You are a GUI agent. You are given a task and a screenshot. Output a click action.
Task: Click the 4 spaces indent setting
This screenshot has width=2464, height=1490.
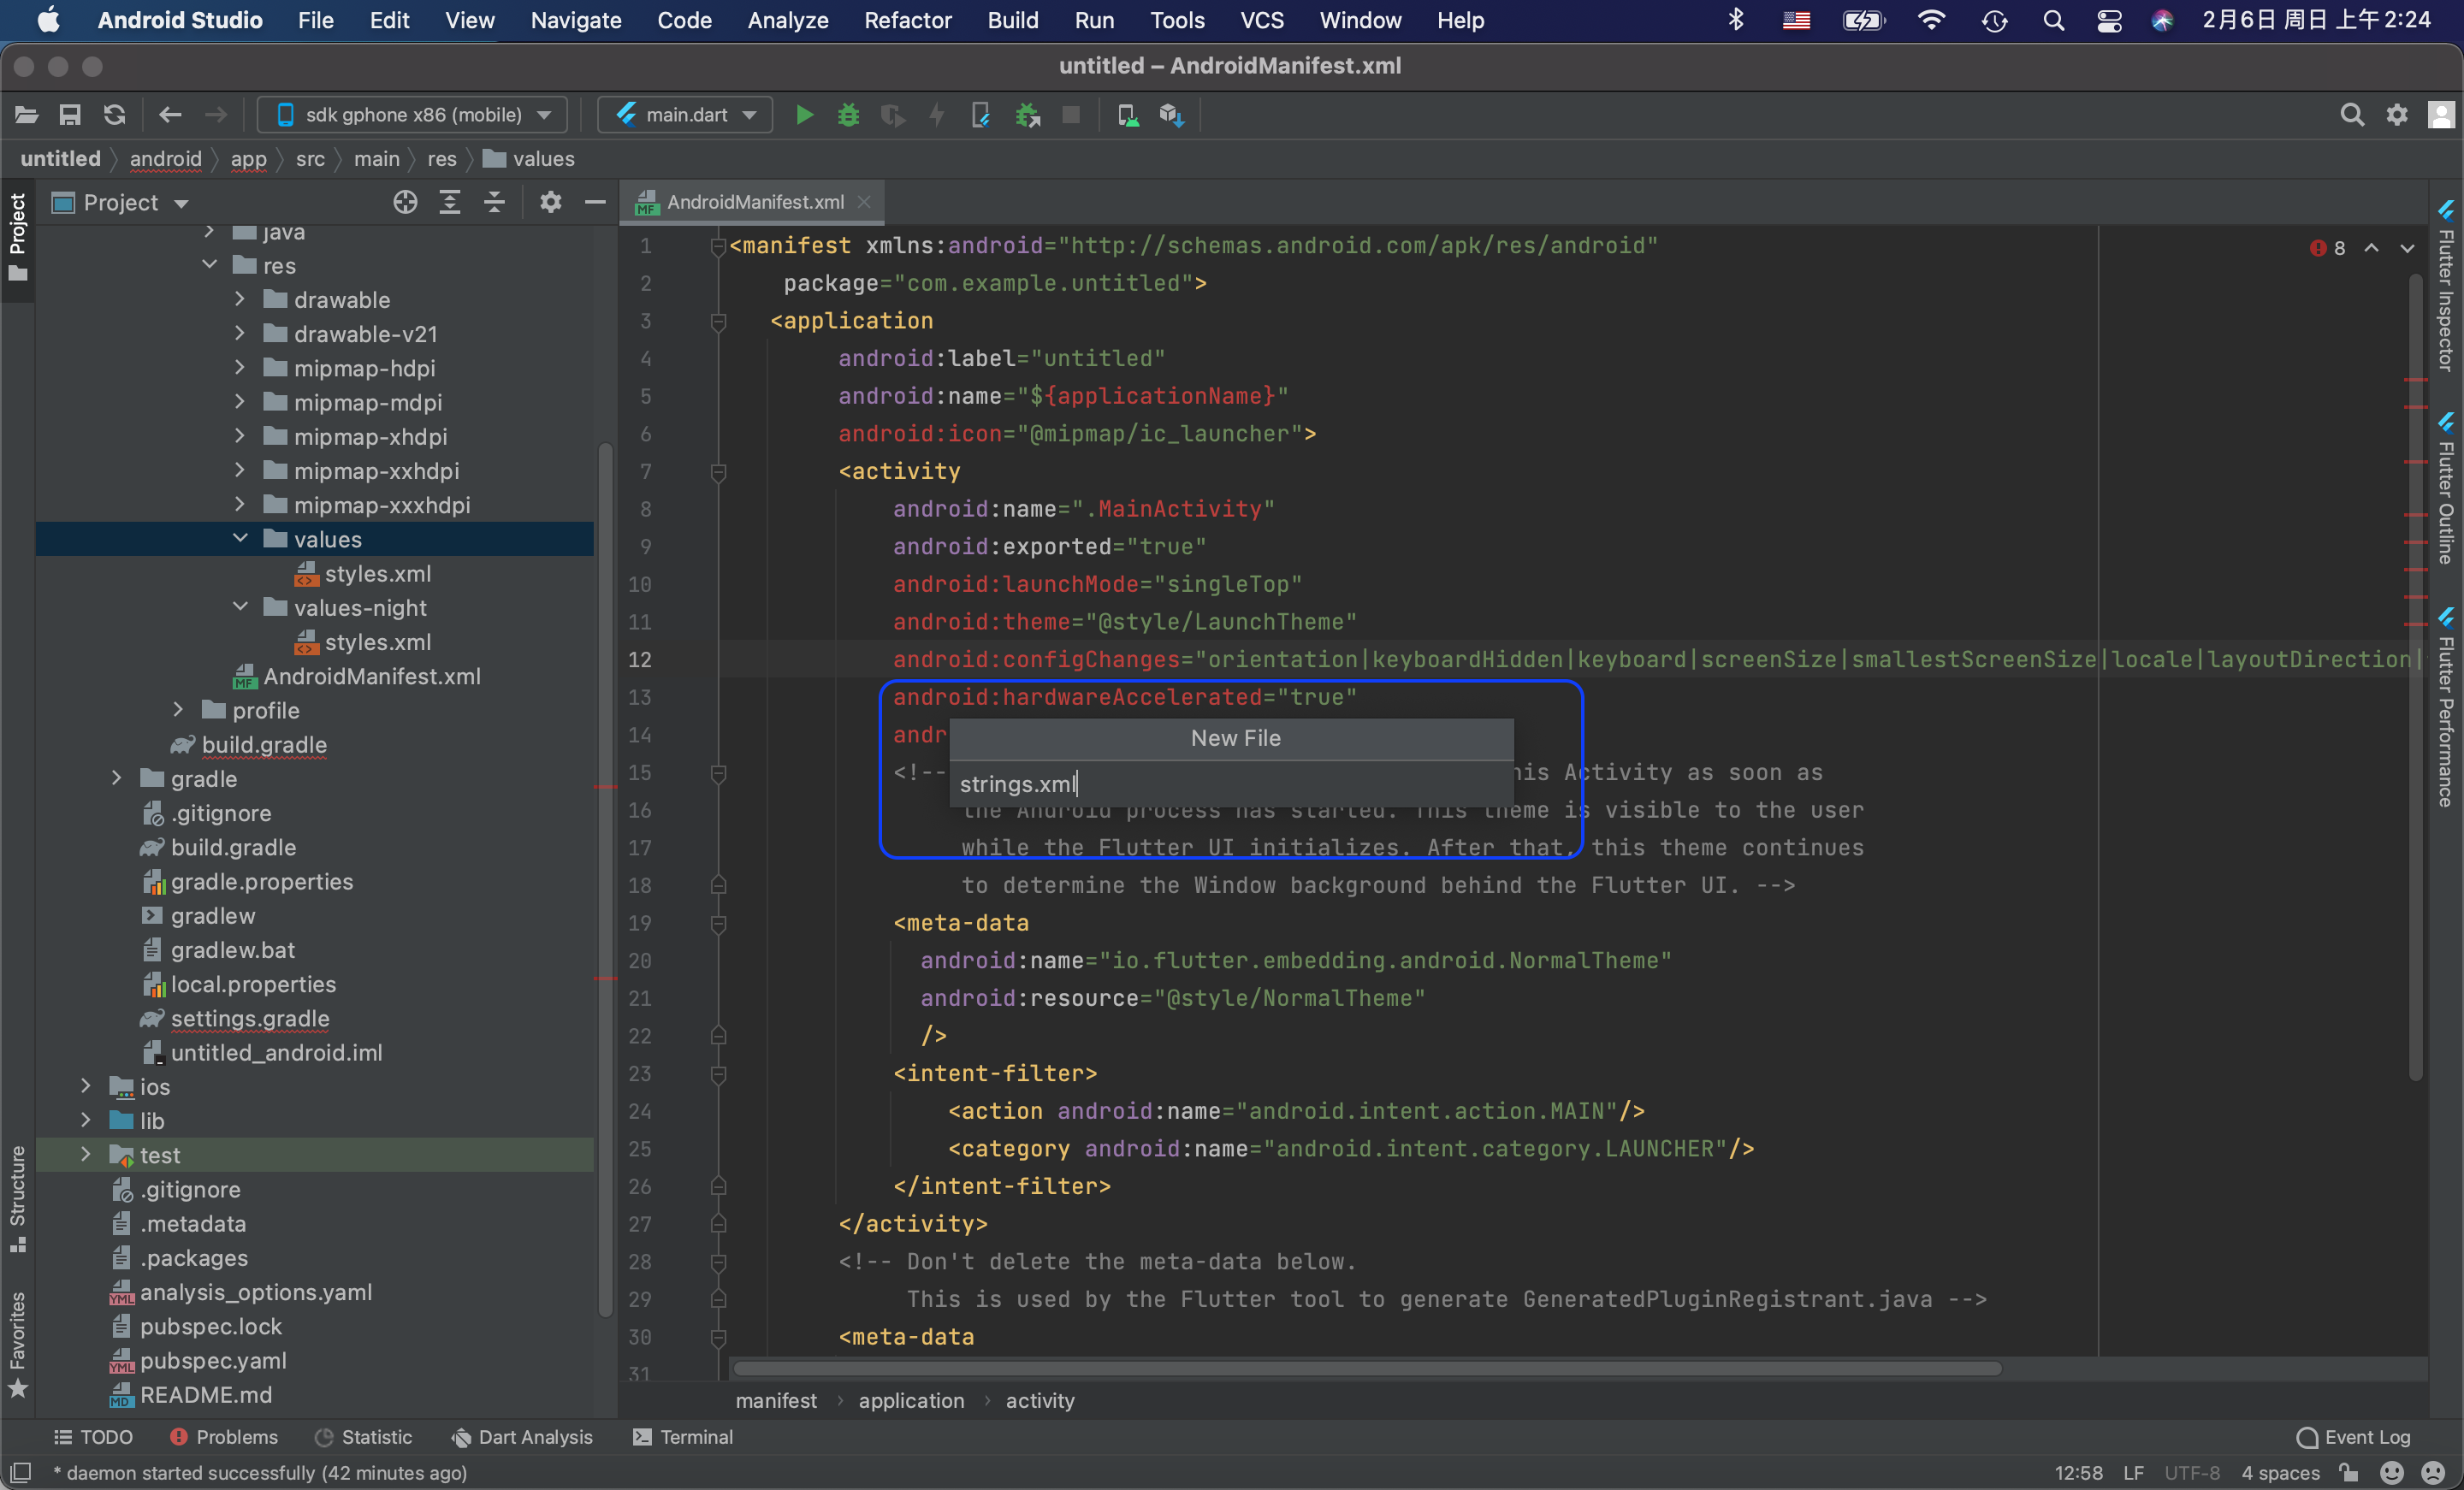pos(2280,1473)
